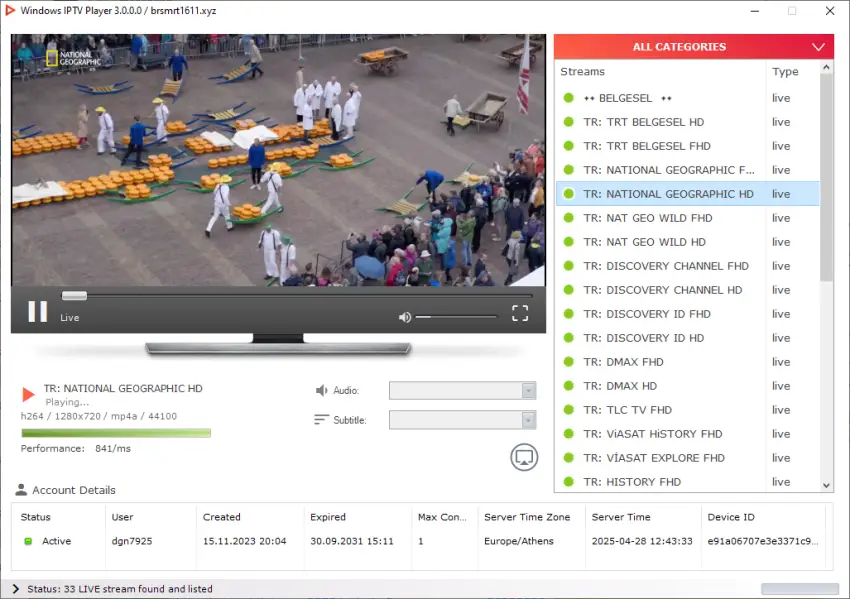
Task: Click green dot beside TR: HISTORY FHD
Action: pos(569,482)
